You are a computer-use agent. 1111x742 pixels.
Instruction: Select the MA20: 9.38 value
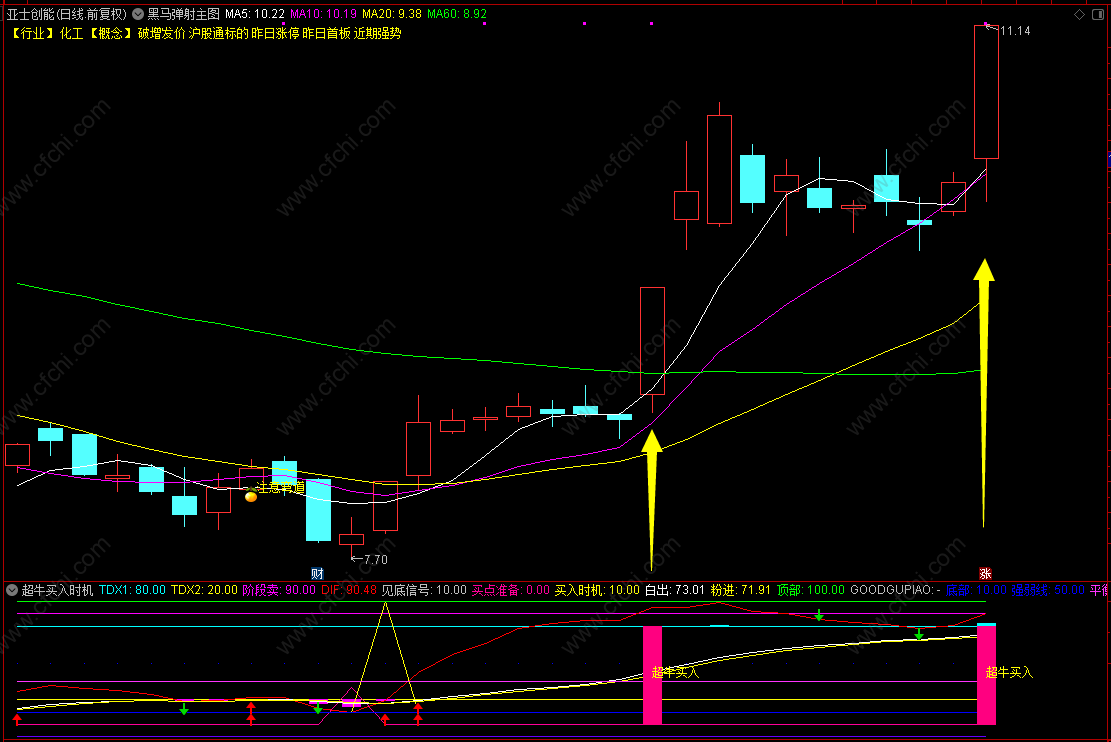tap(392, 14)
